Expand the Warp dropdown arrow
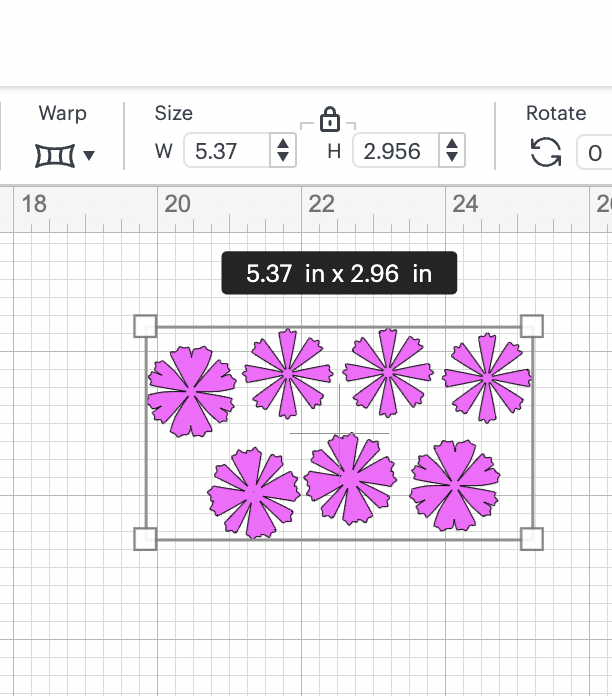 point(89,155)
